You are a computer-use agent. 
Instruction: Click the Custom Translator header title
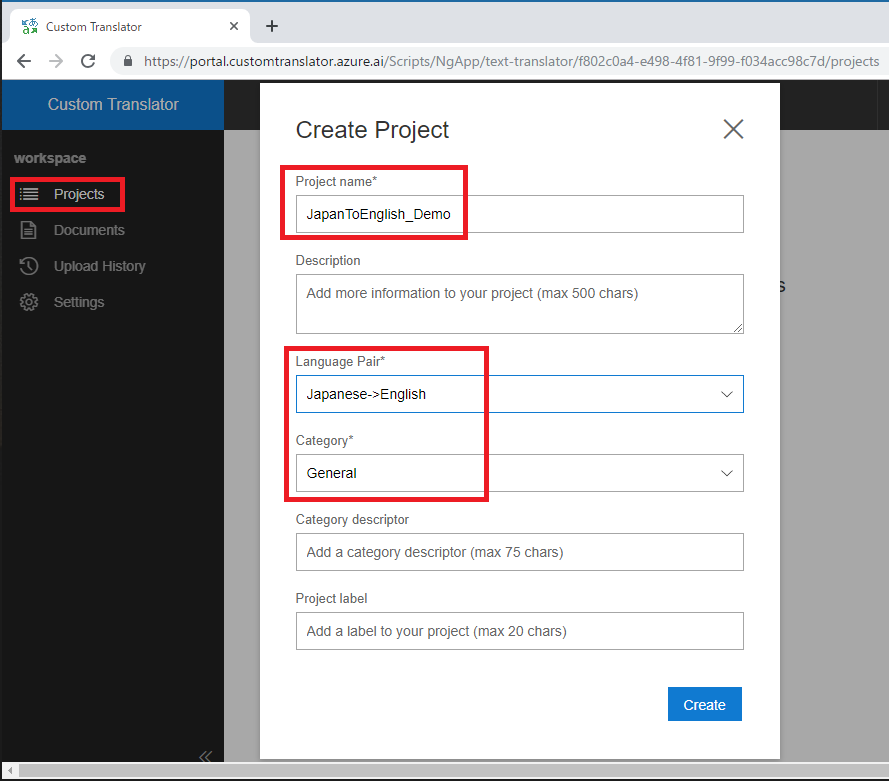pos(113,104)
